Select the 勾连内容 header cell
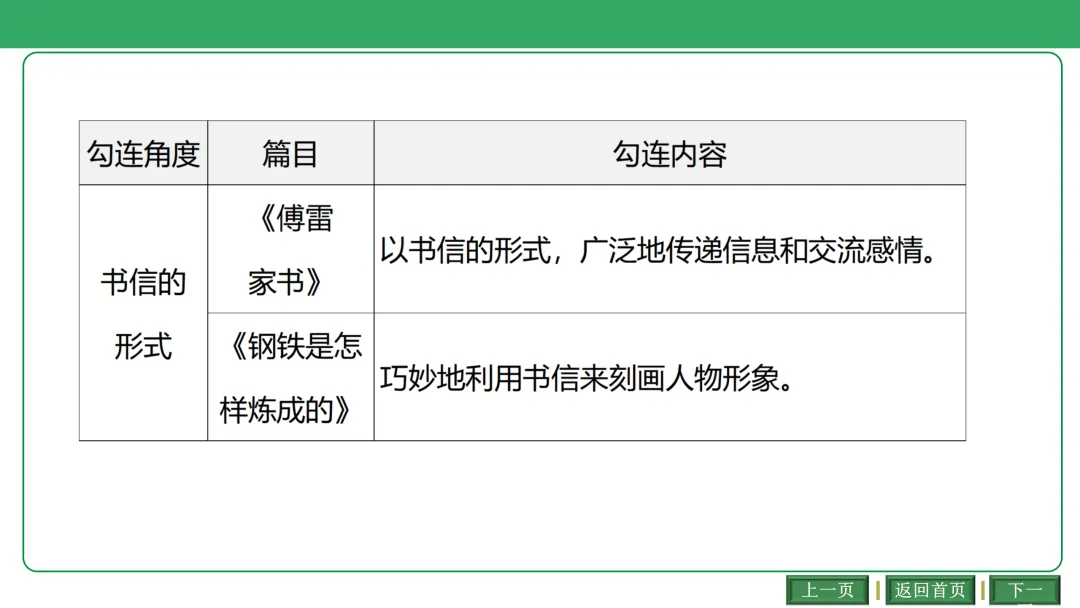 click(670, 153)
